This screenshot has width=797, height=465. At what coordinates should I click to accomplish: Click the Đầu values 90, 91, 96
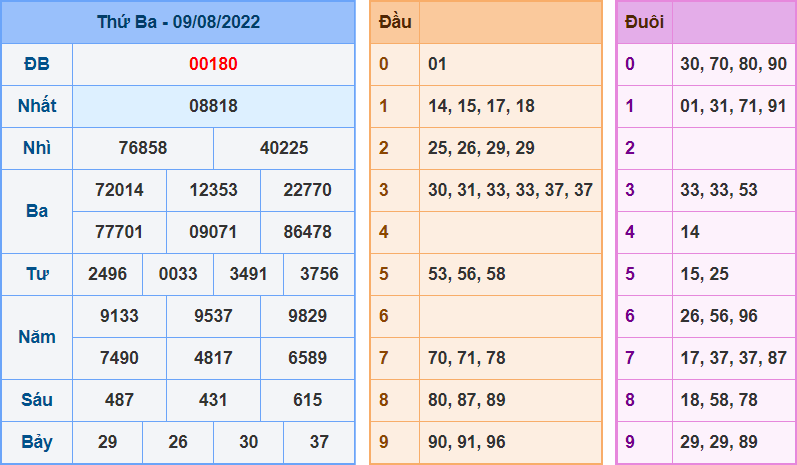467,442
